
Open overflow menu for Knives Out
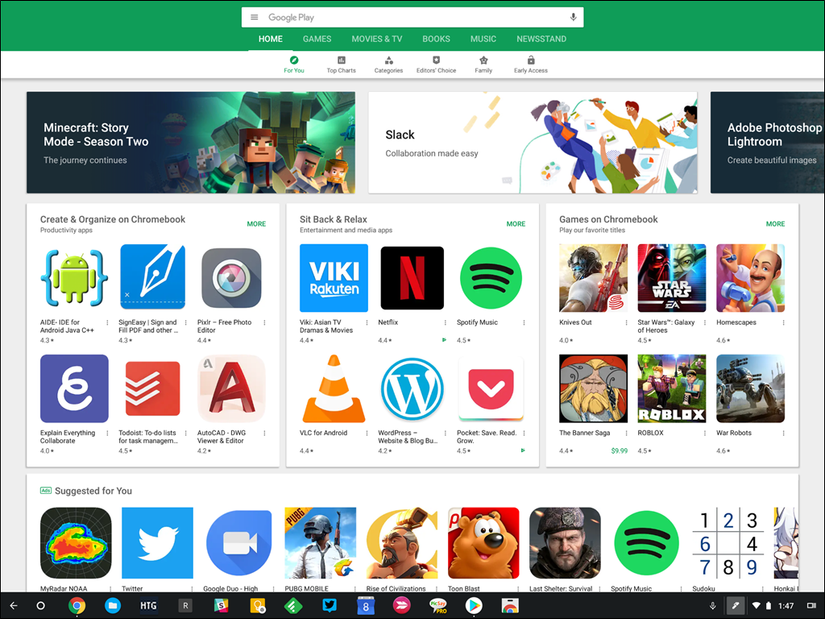pyautogui.click(x=626, y=323)
